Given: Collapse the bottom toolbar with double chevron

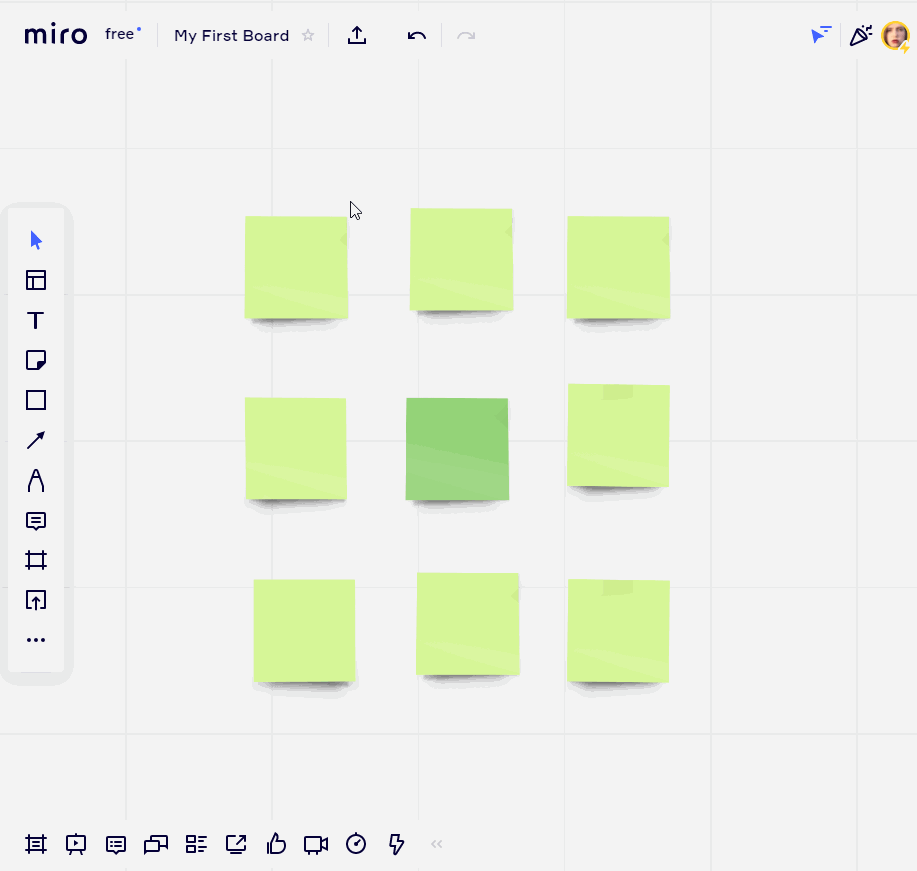Looking at the screenshot, I should coord(436,844).
